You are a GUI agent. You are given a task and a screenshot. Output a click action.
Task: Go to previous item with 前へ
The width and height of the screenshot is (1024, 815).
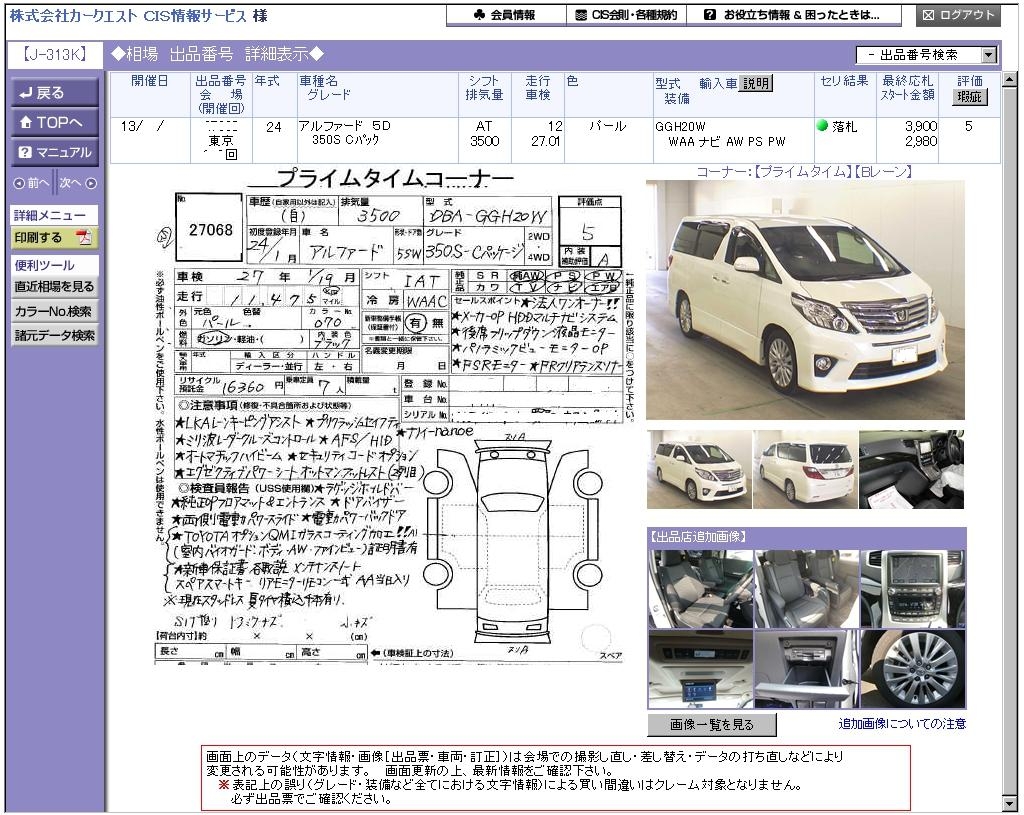point(31,184)
